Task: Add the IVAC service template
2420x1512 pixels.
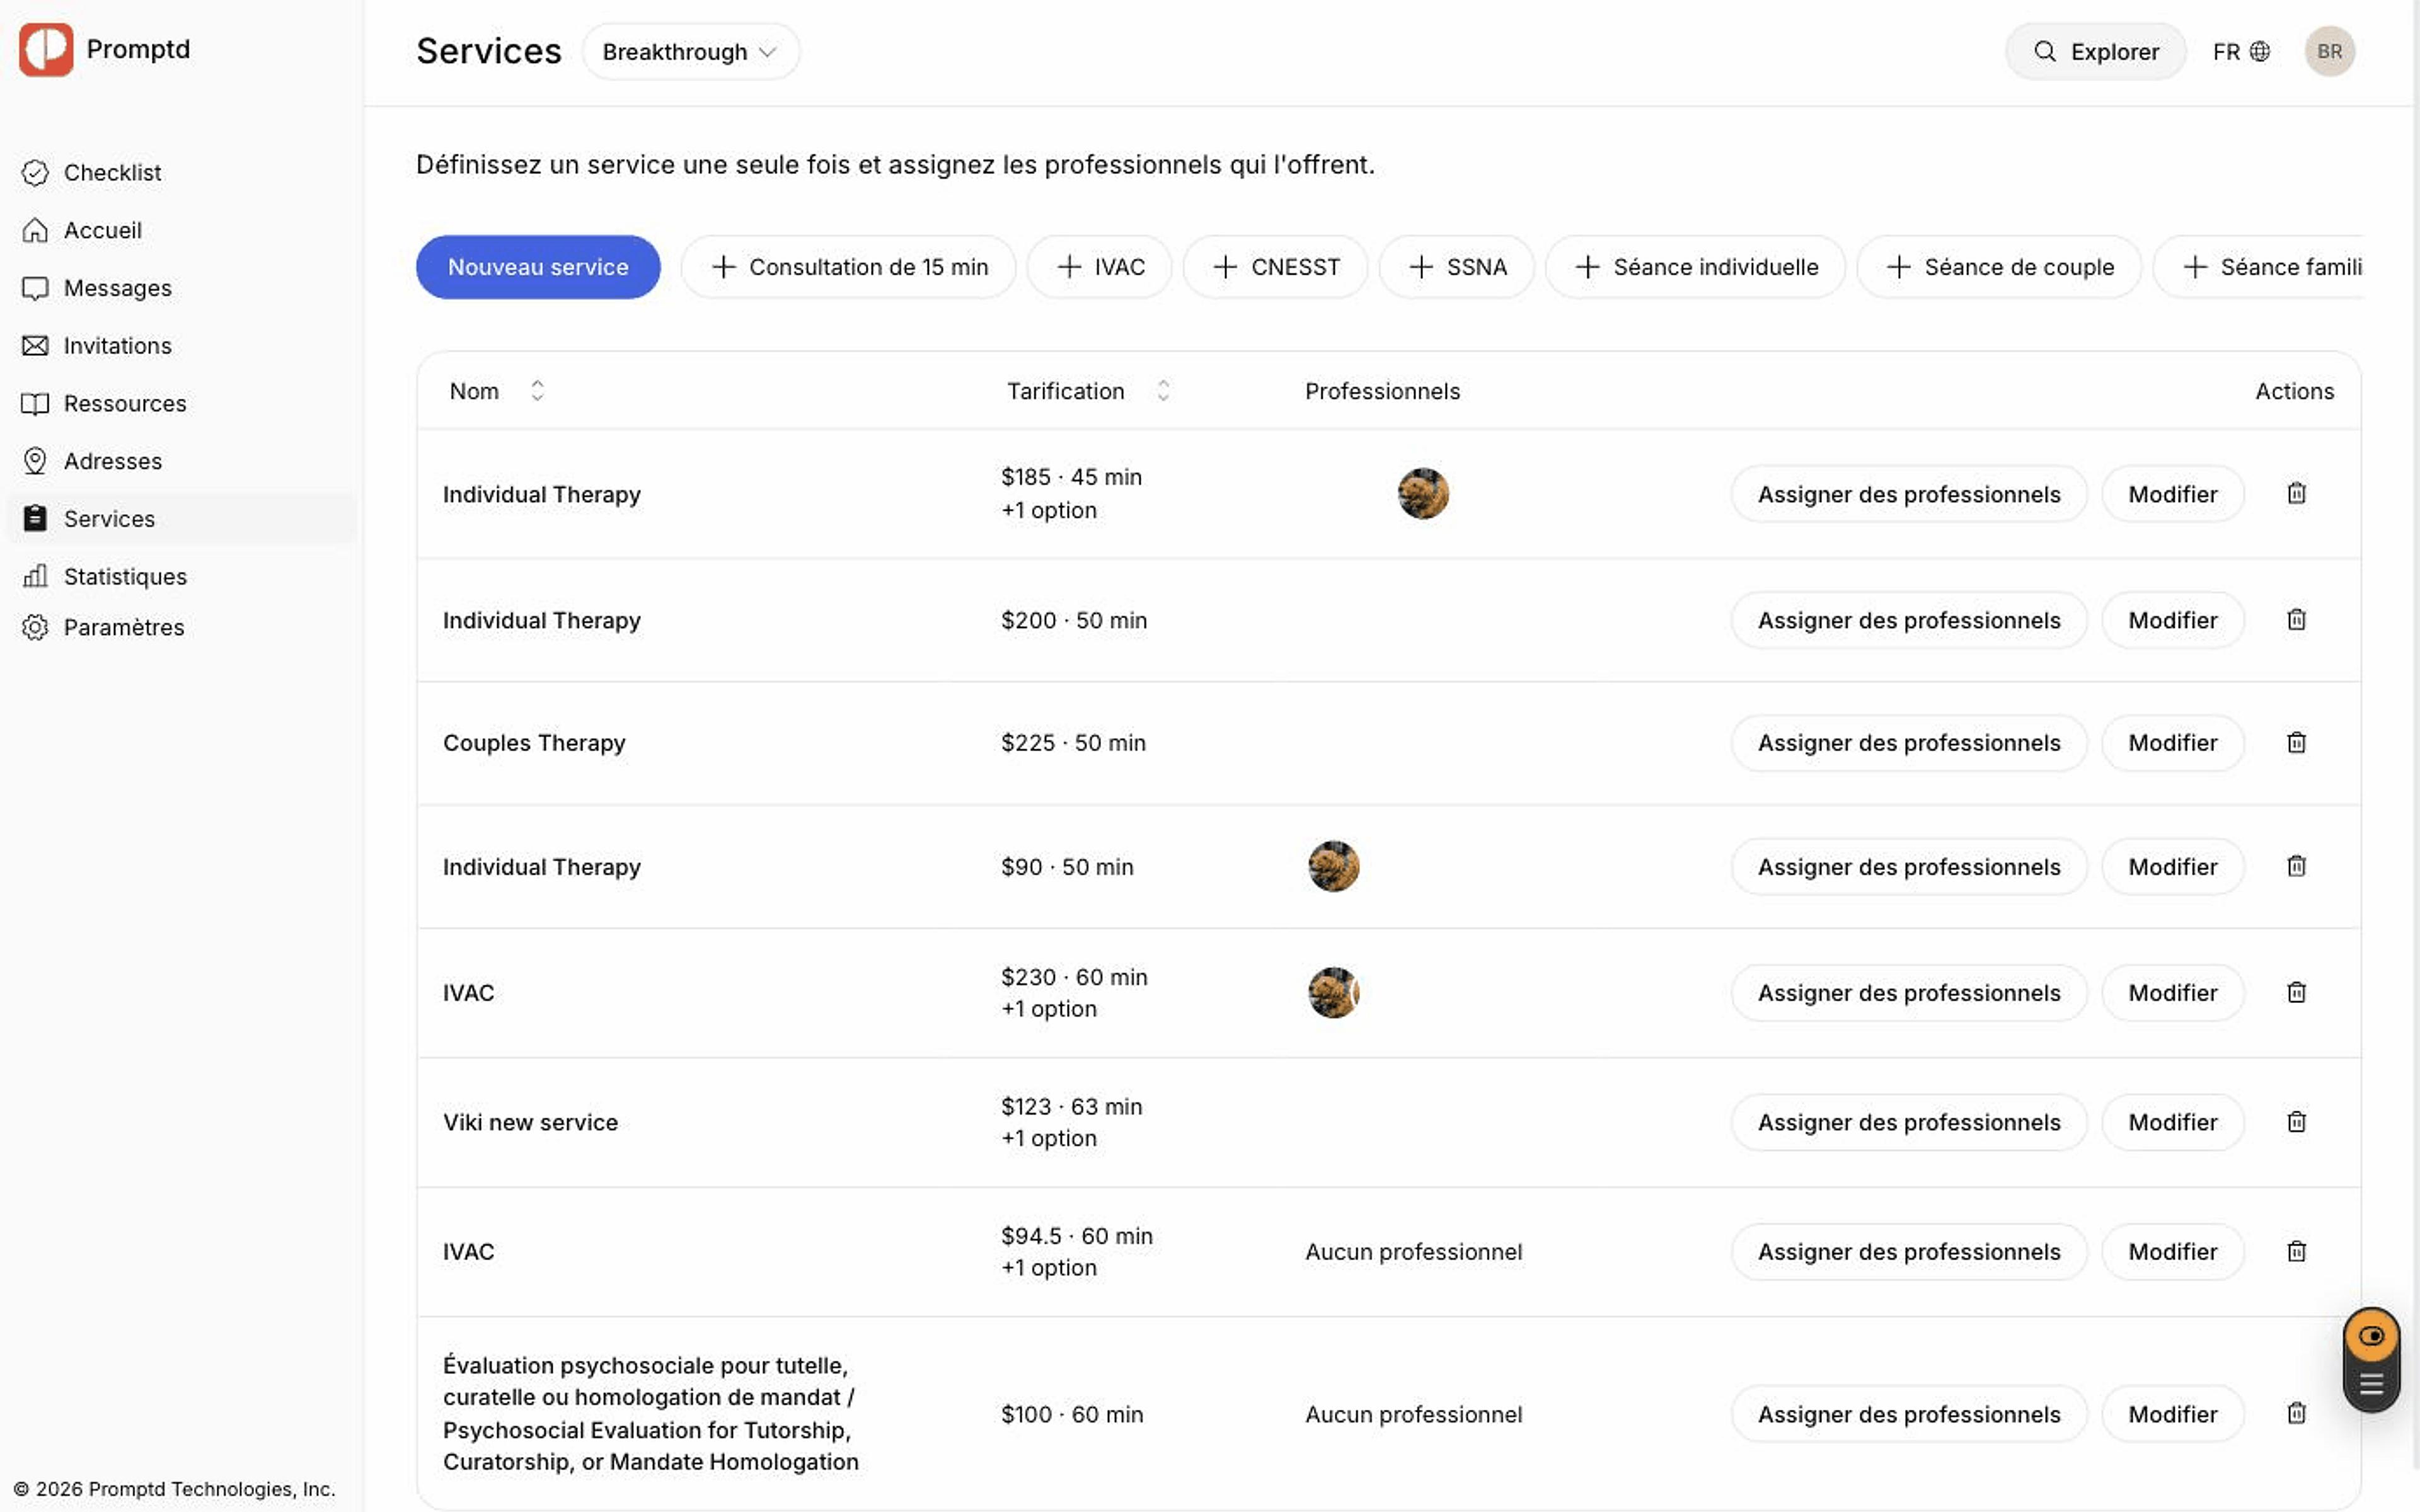Action: pyautogui.click(x=1100, y=267)
